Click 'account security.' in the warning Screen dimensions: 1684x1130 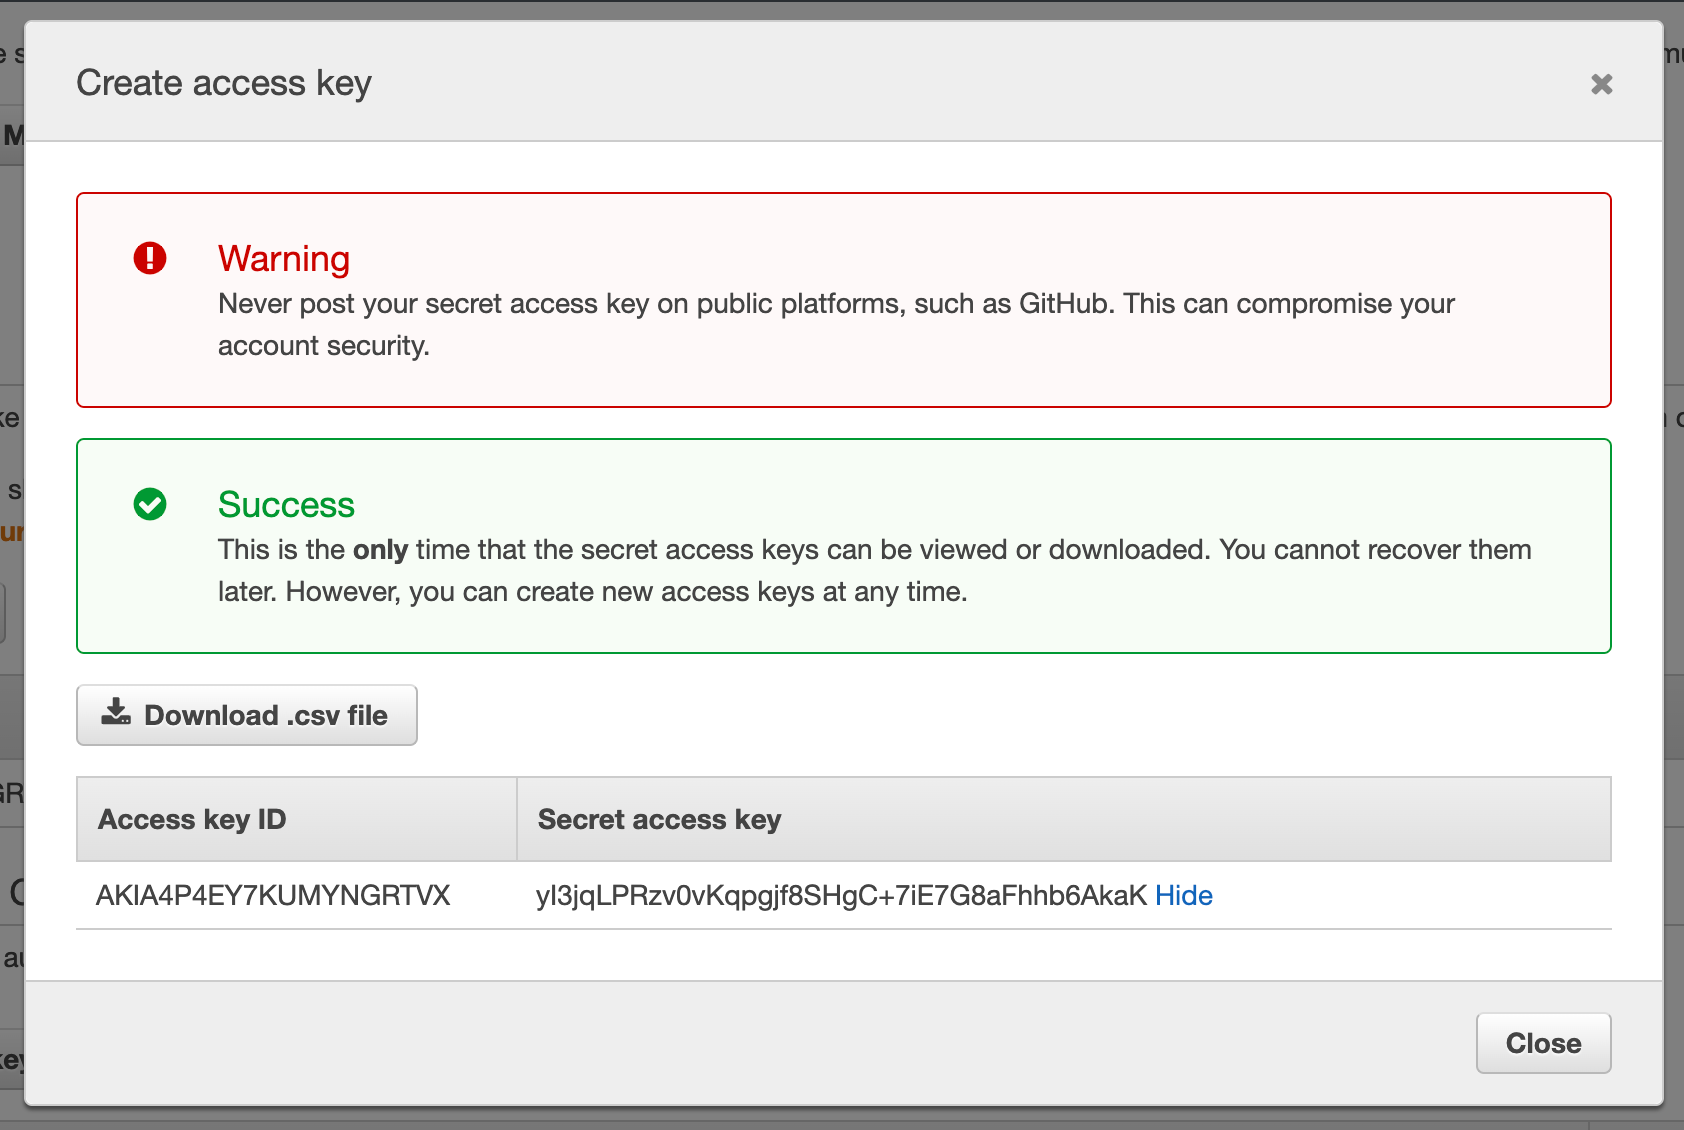point(324,346)
